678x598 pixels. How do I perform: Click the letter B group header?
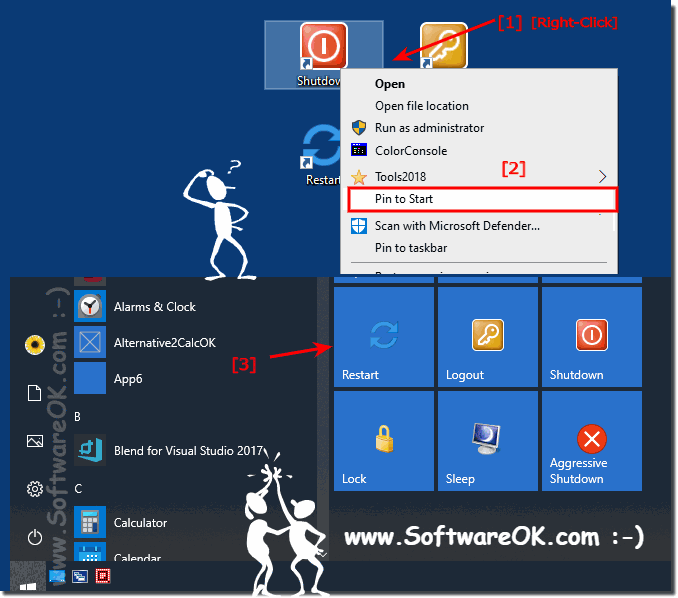coord(77,416)
